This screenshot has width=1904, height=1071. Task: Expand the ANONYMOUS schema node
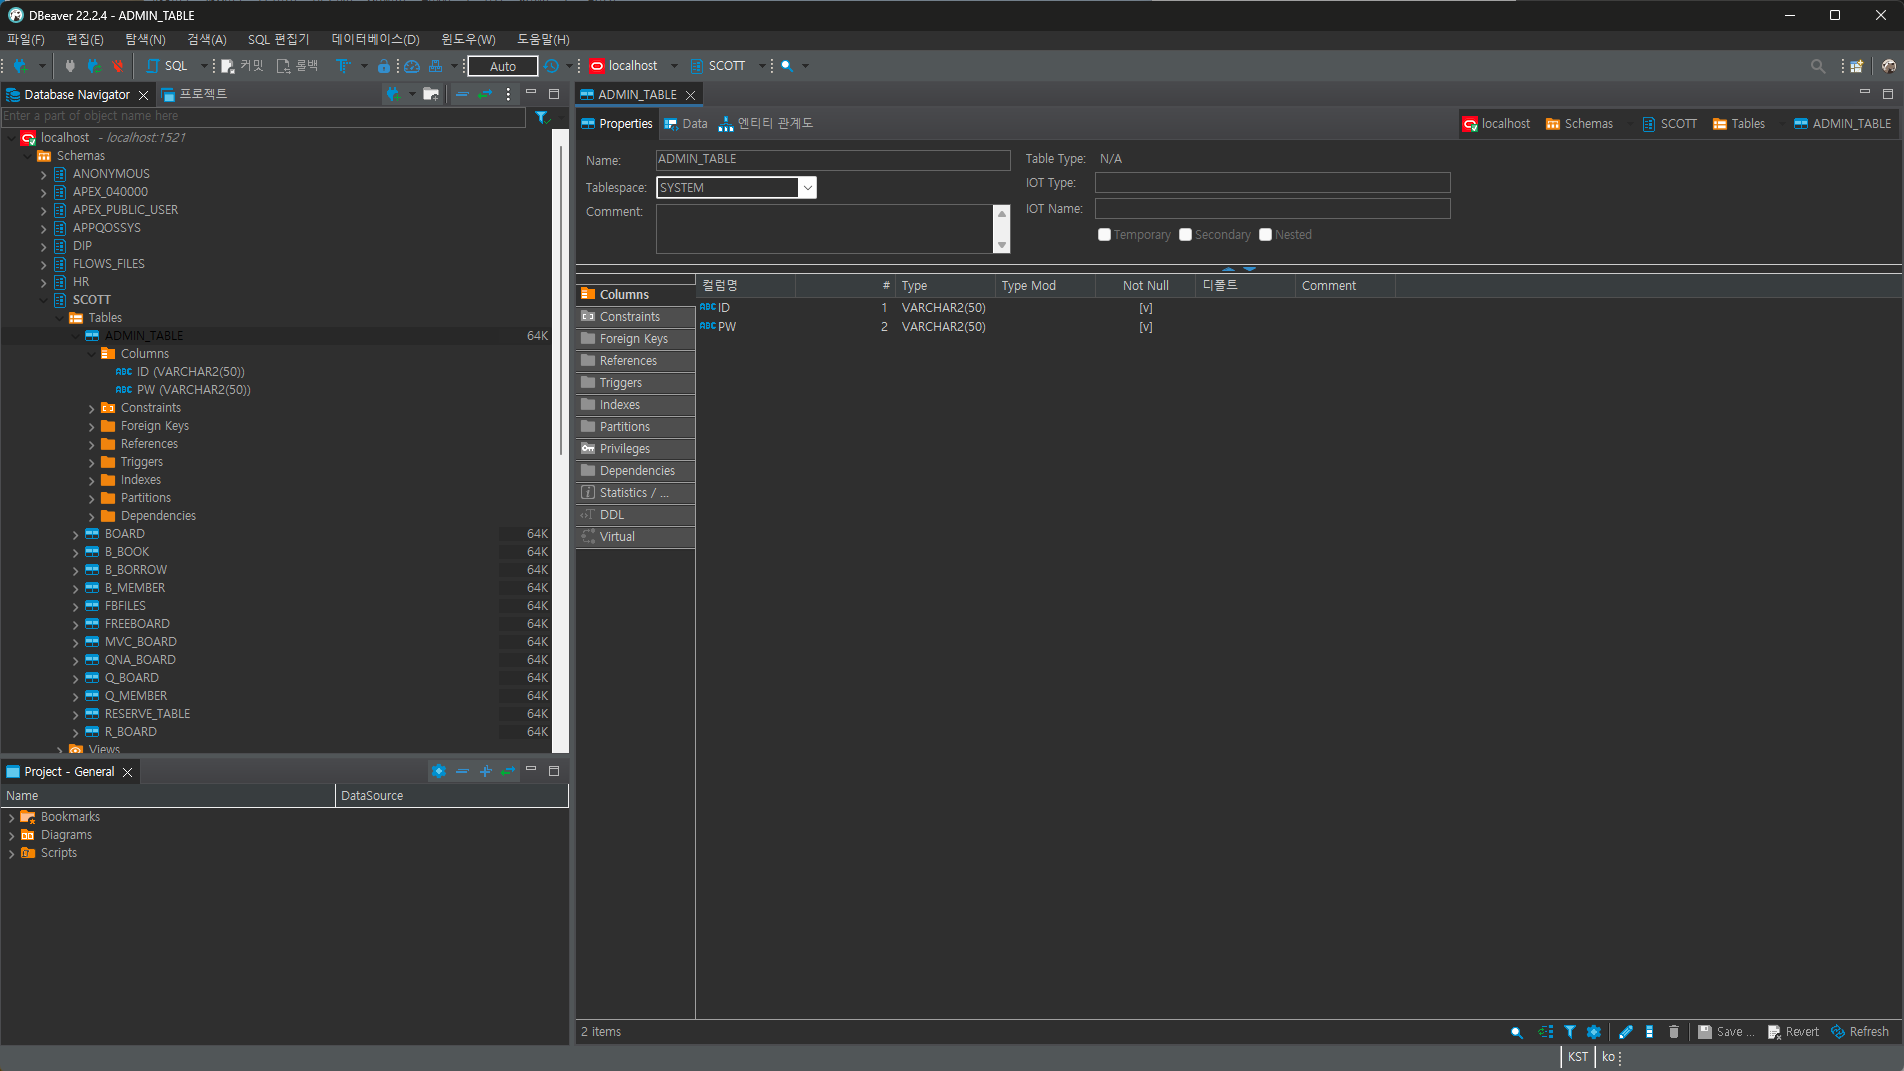(44, 174)
